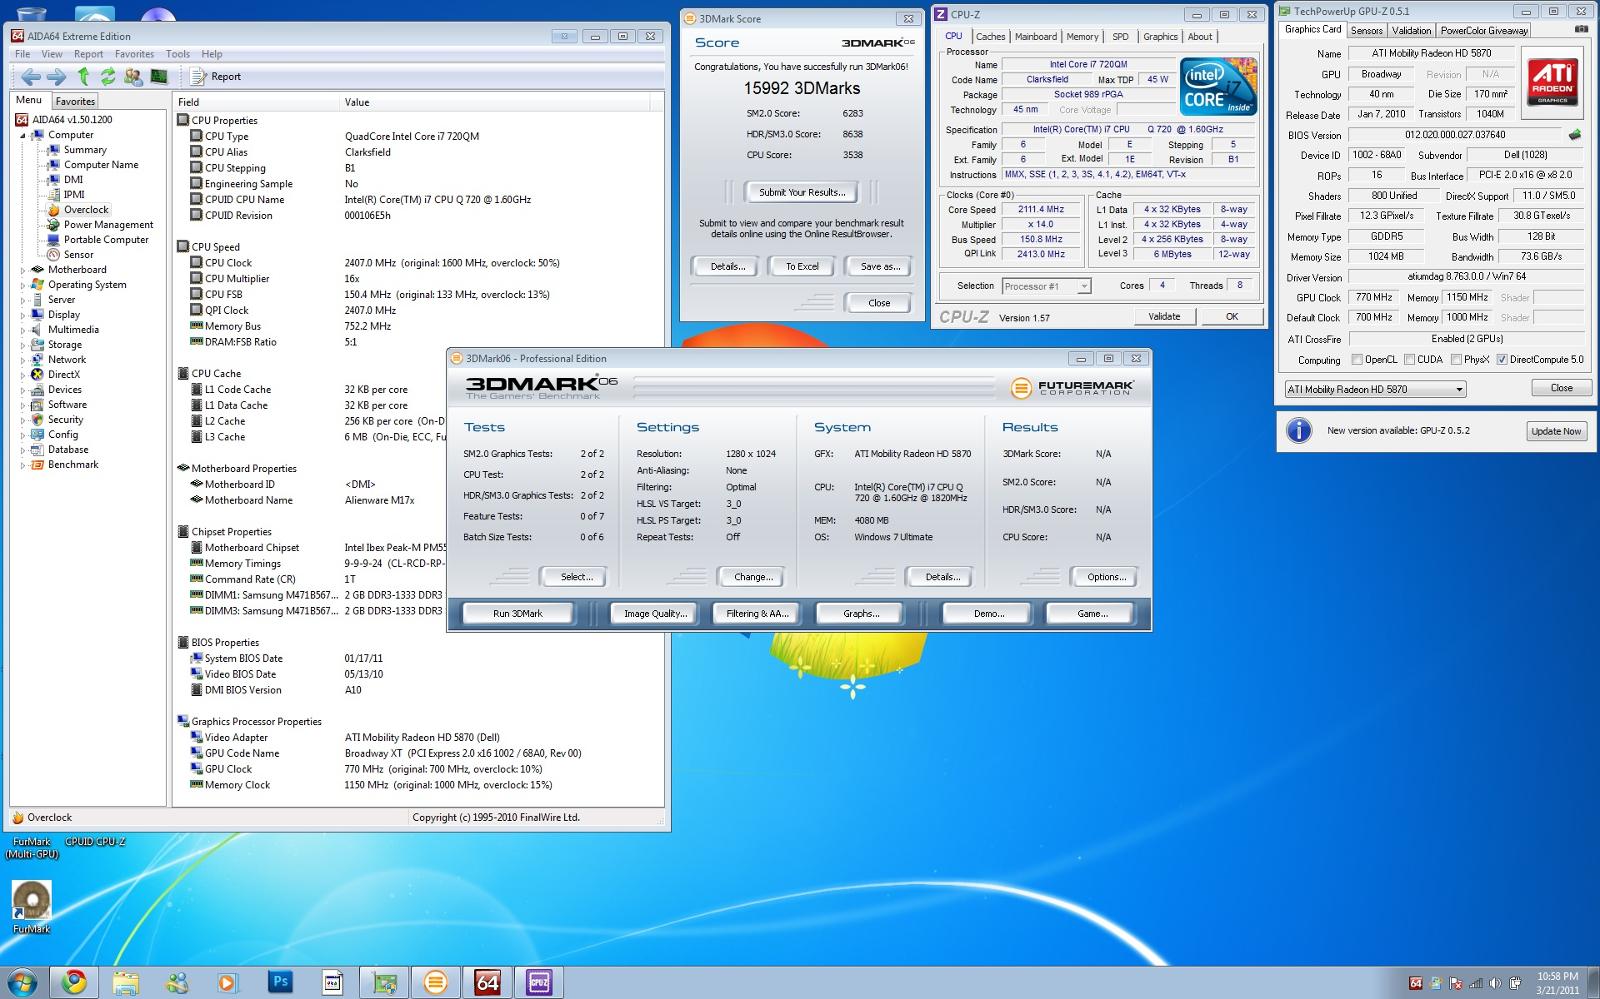Click GPU-Z camera screenshot icon
1600x999 pixels.
point(1581,30)
